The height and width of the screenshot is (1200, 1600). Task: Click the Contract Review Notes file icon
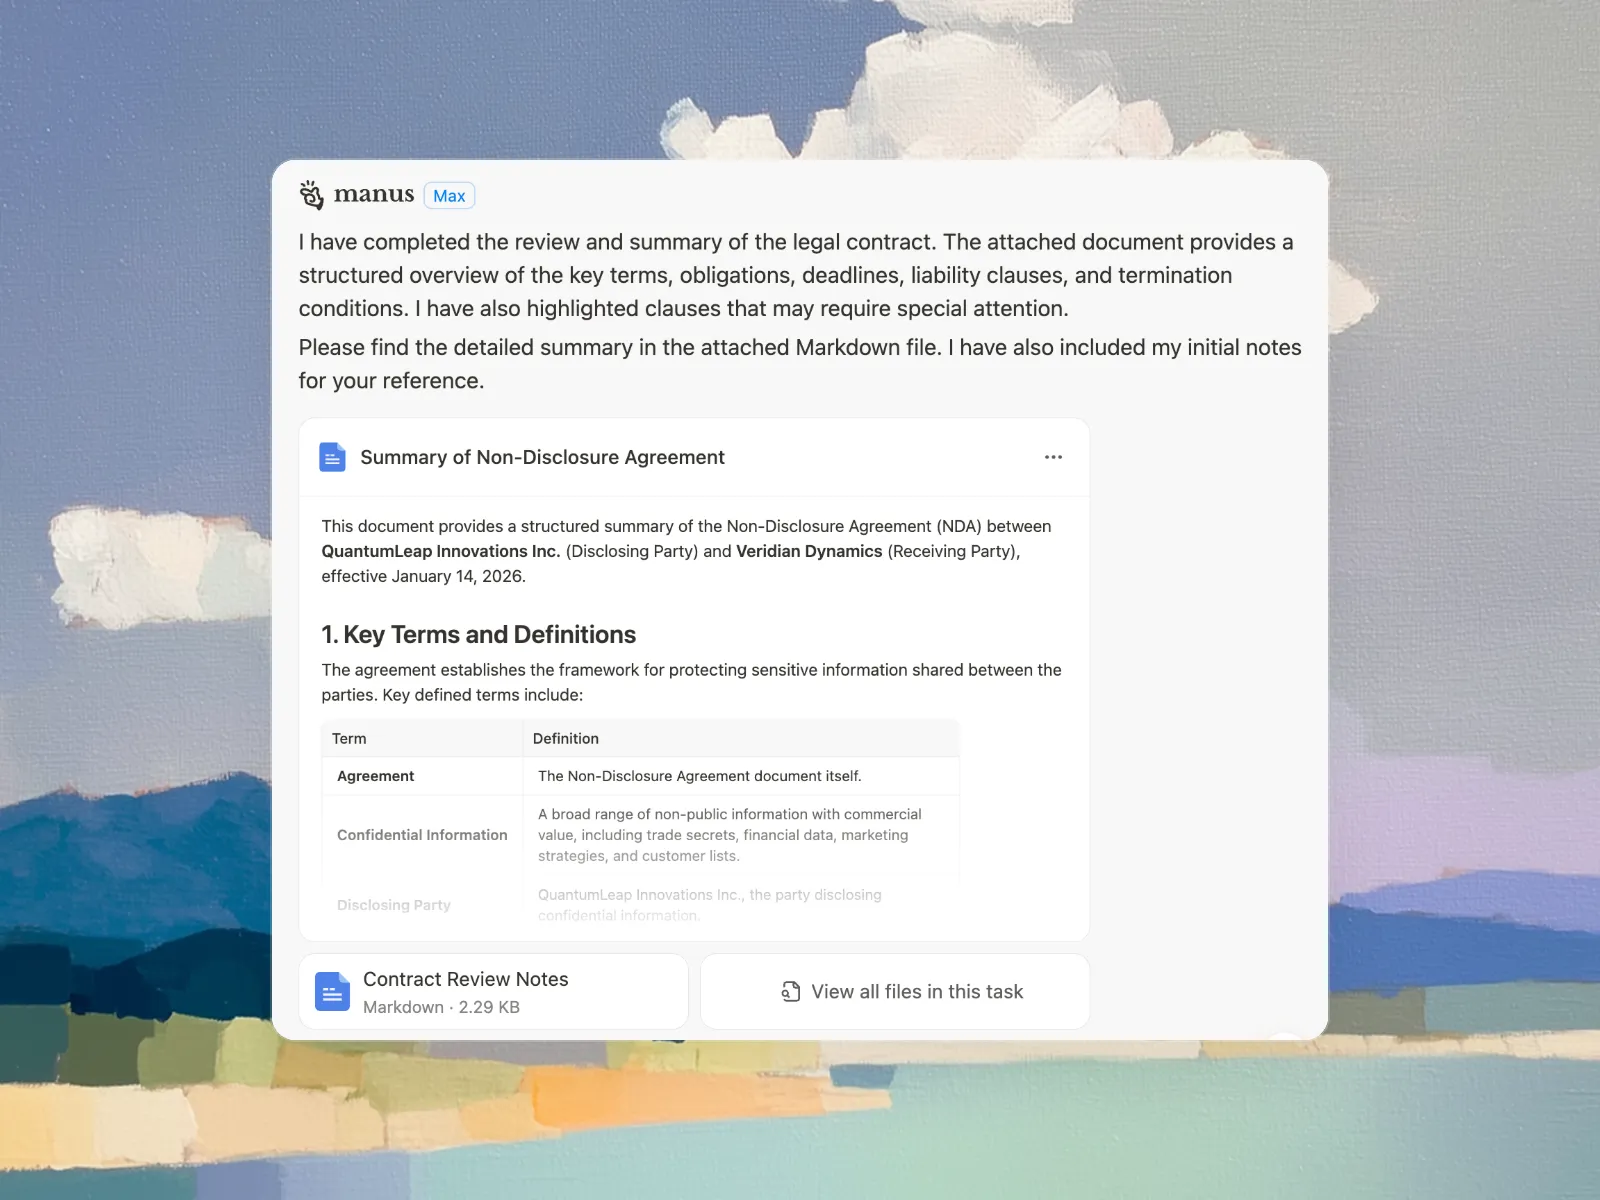click(x=332, y=992)
